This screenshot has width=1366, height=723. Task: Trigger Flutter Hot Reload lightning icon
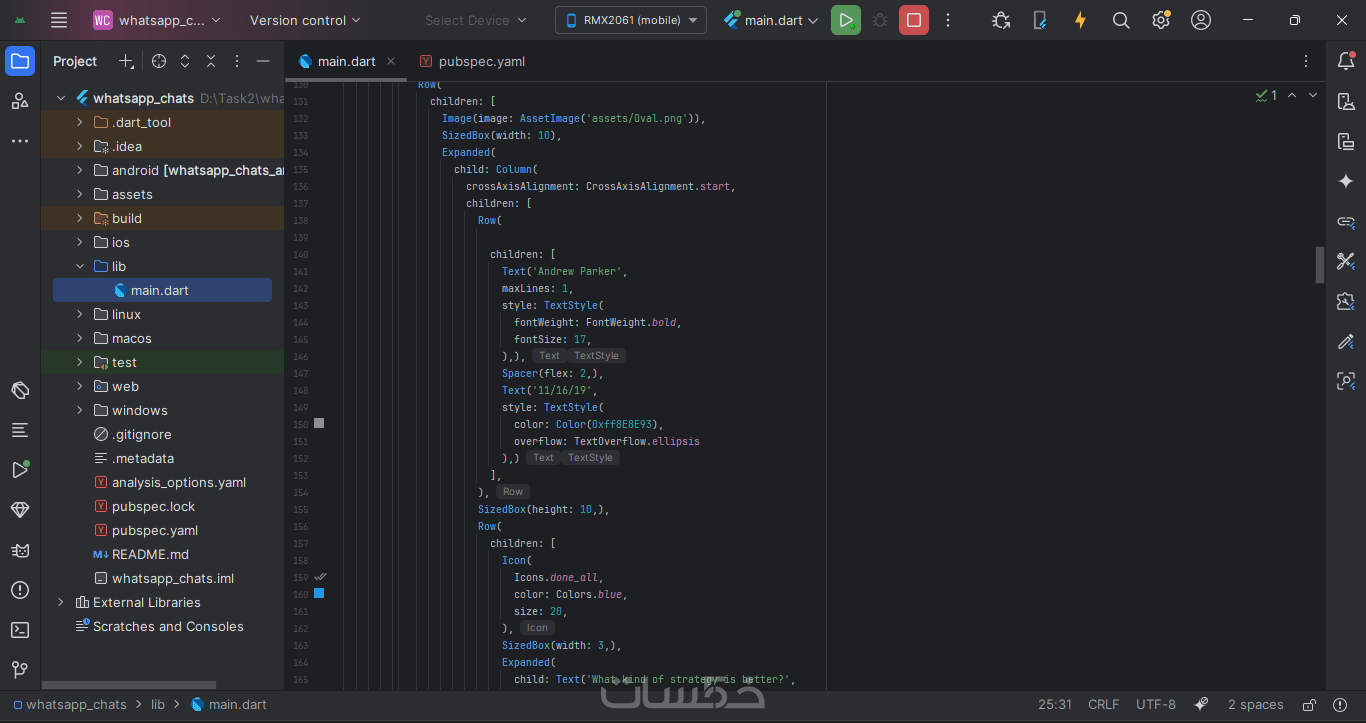pyautogui.click(x=1080, y=20)
